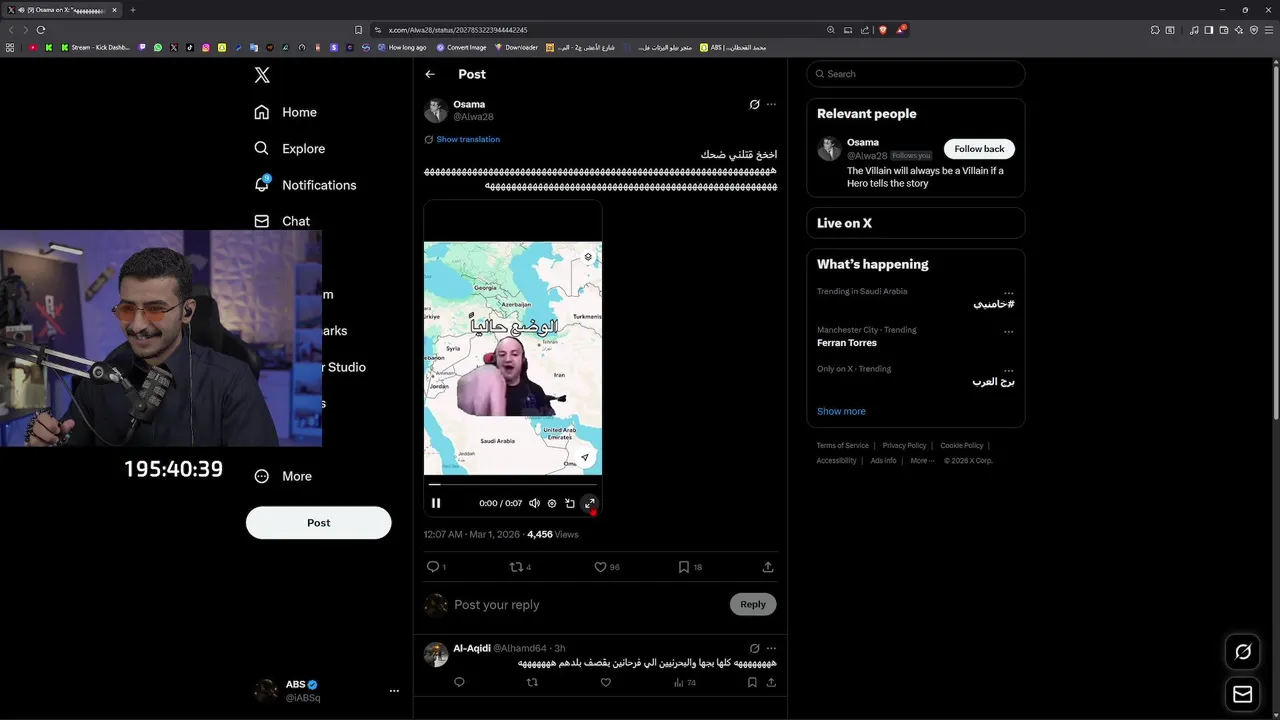Open new browser tab

pos(133,10)
